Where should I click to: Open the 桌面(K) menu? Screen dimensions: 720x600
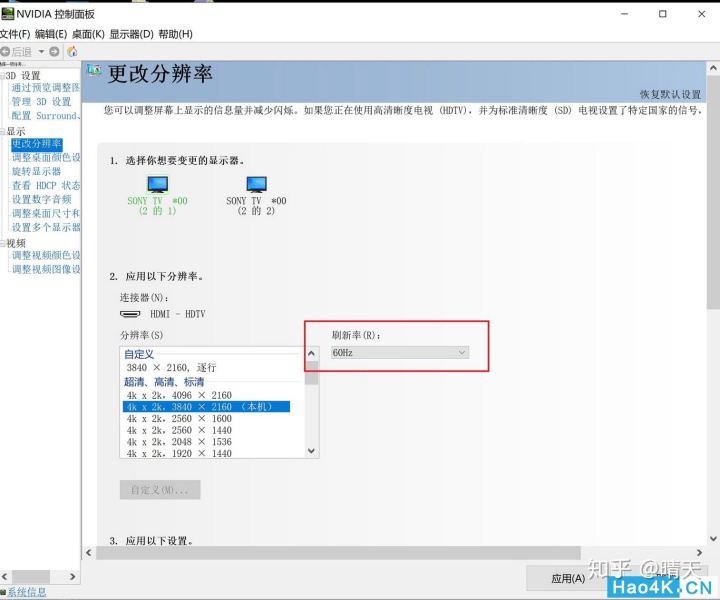[88, 34]
